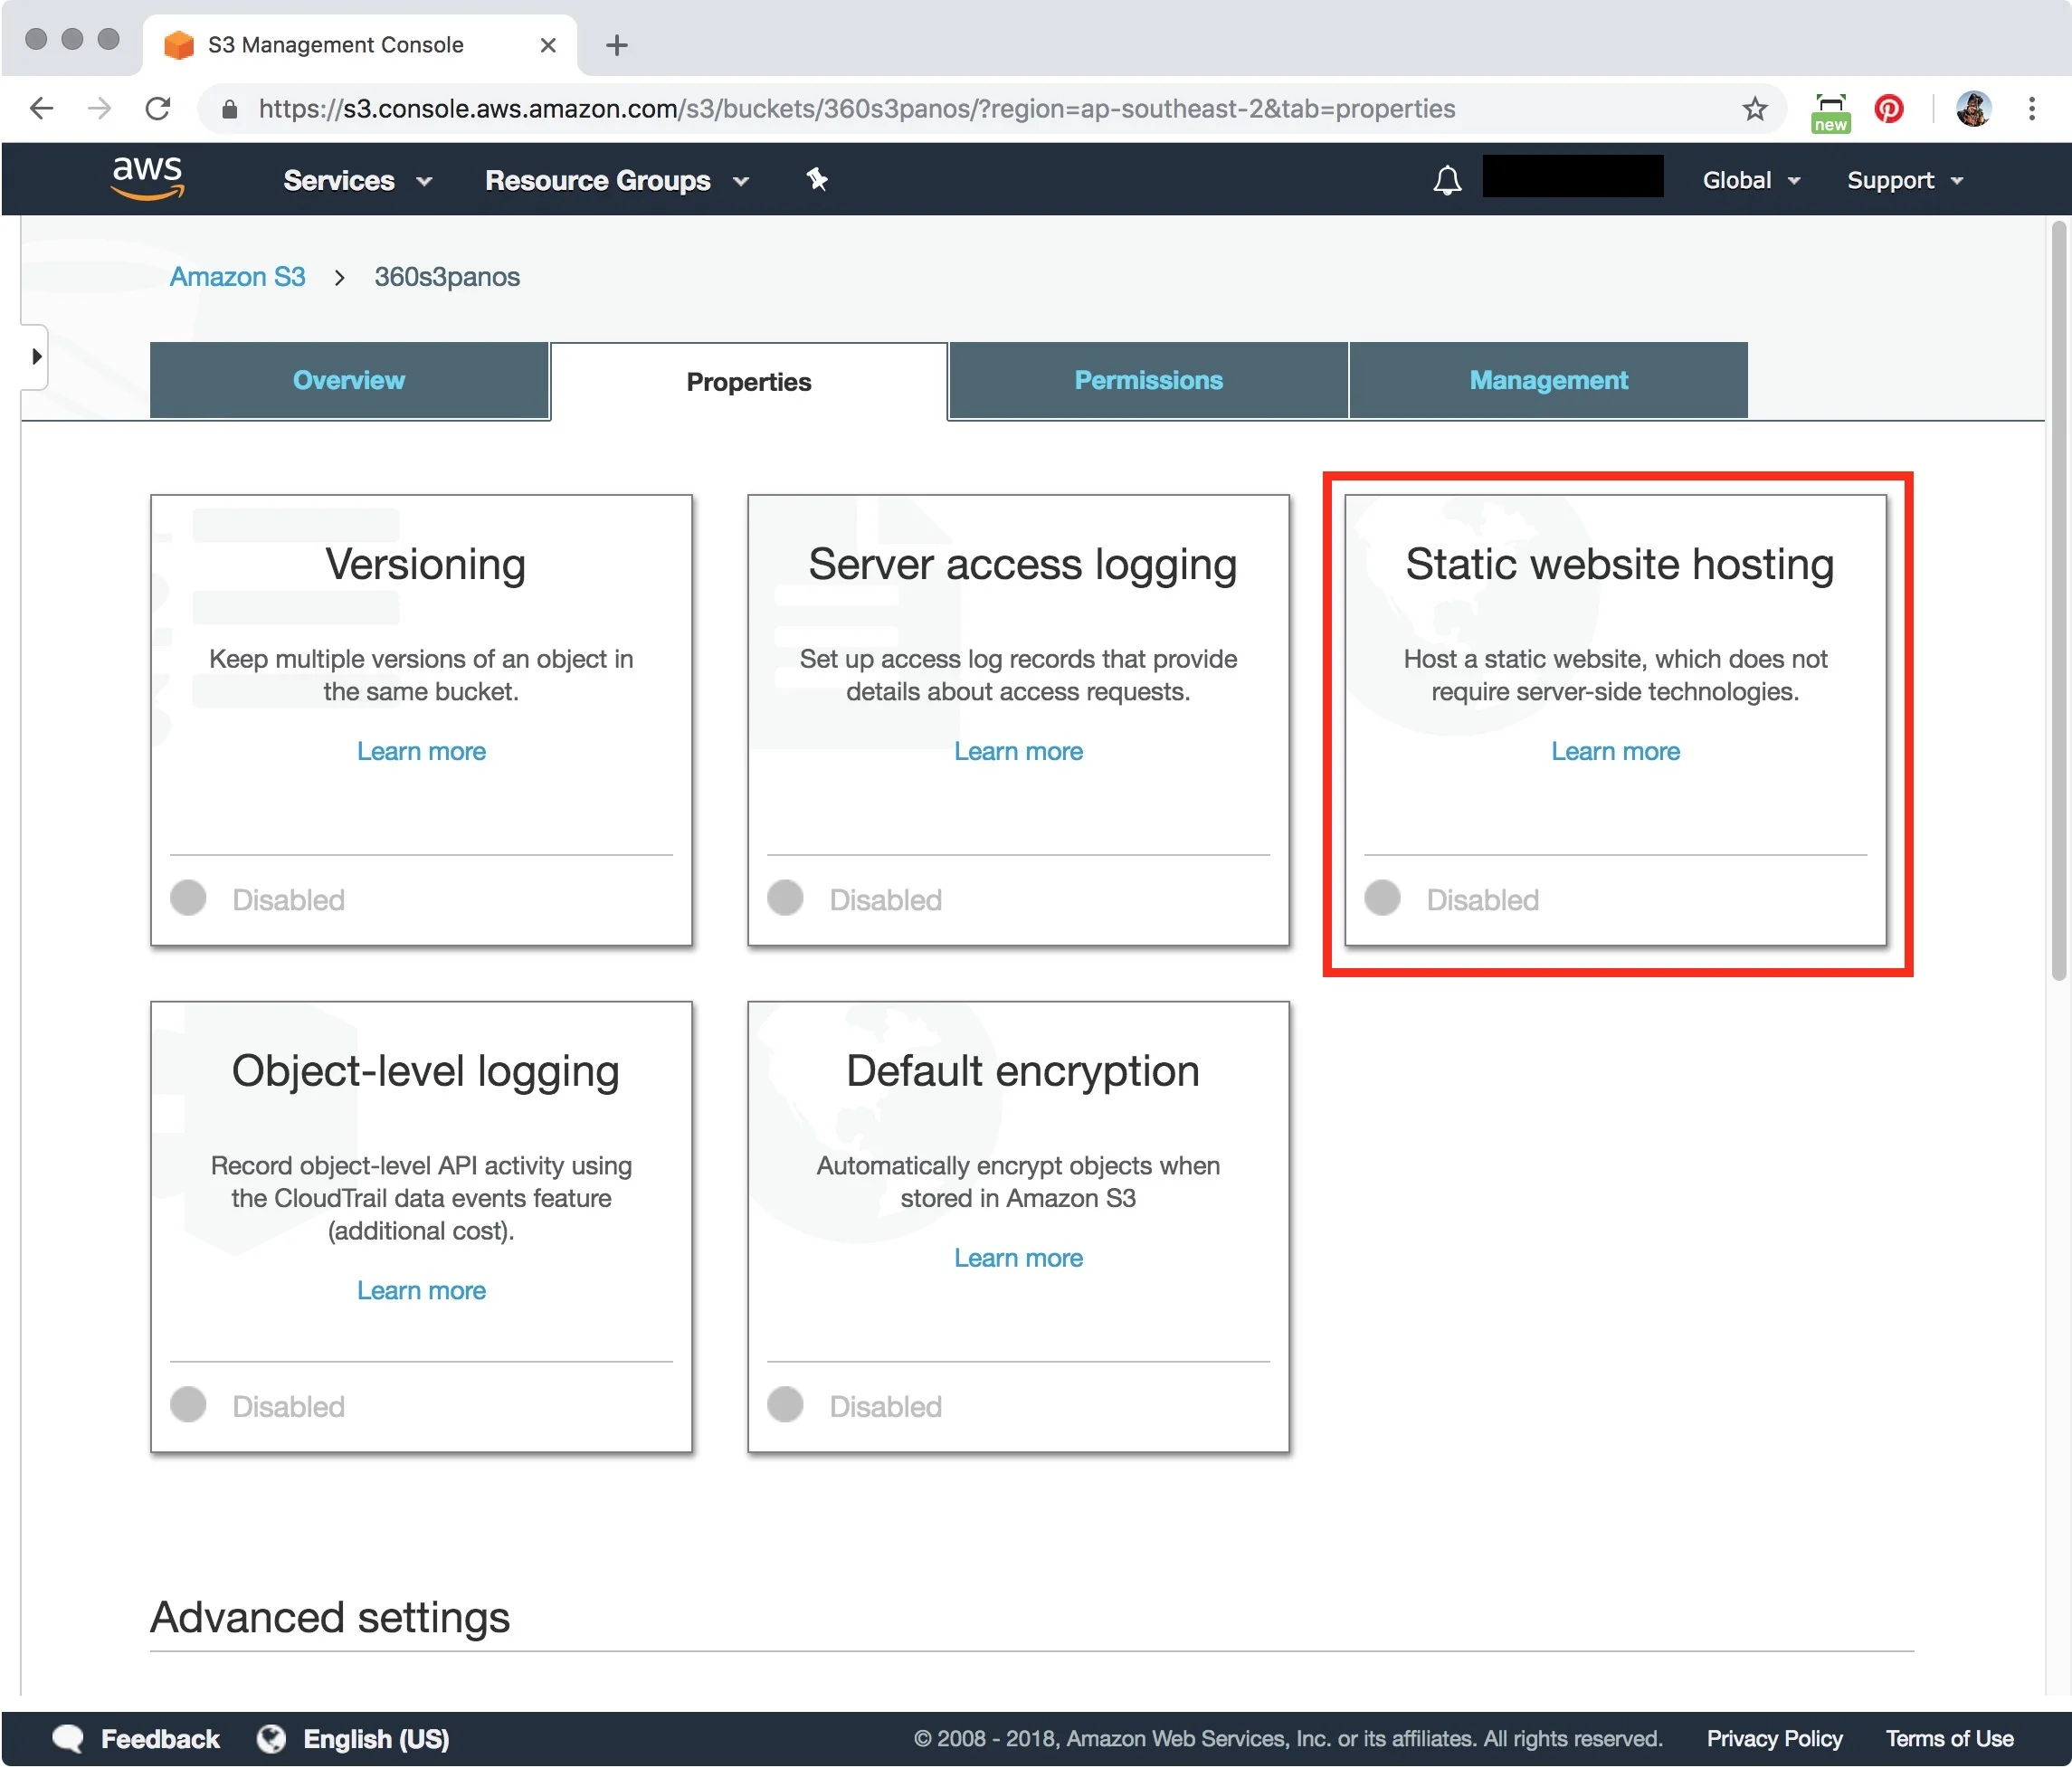
Task: Go back to previous page
Action: (x=41, y=108)
